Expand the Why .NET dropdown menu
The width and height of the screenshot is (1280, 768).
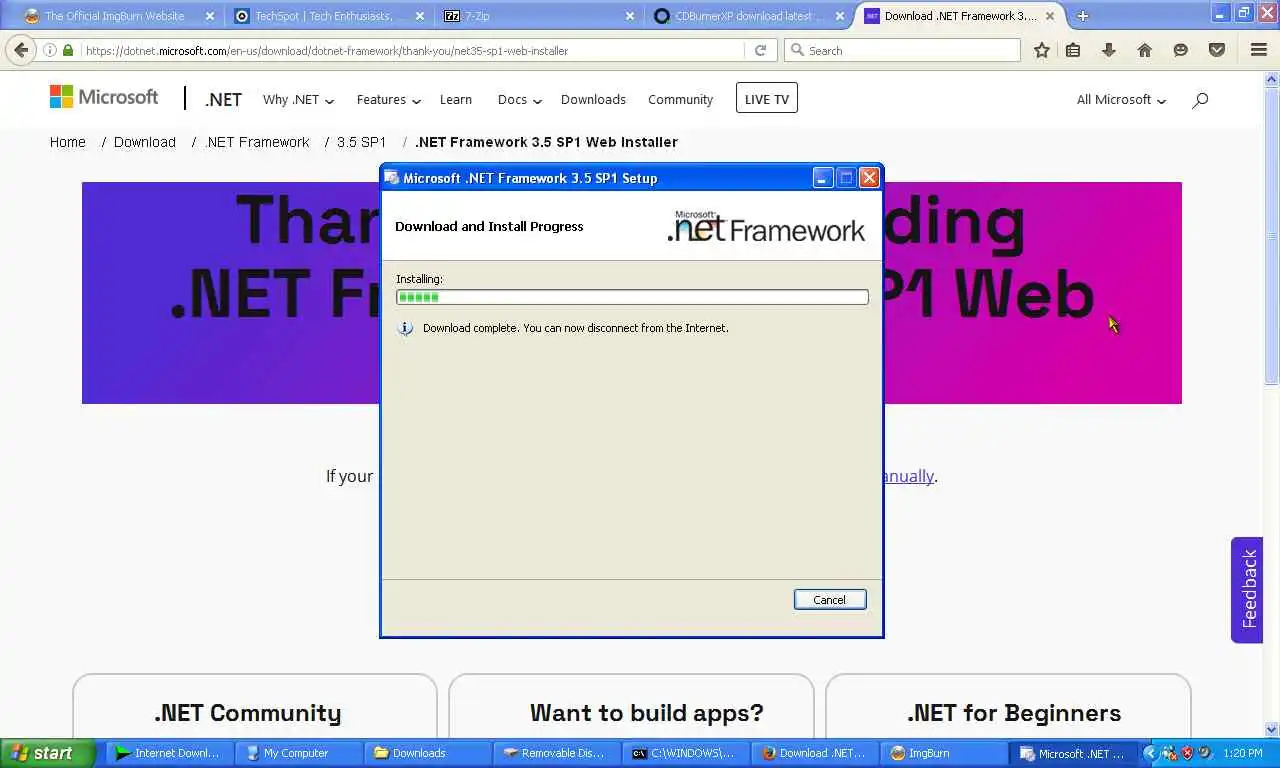coord(298,99)
